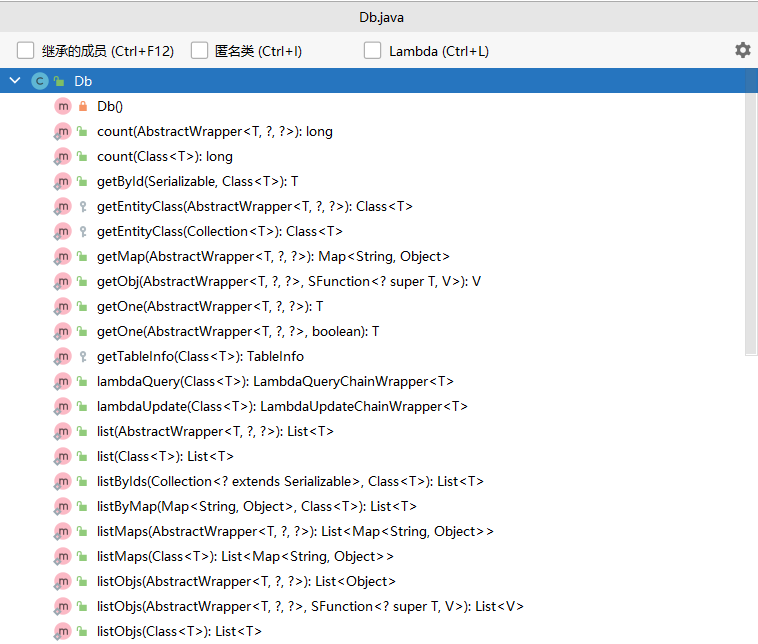Click public icon of getMap

(x=83, y=256)
